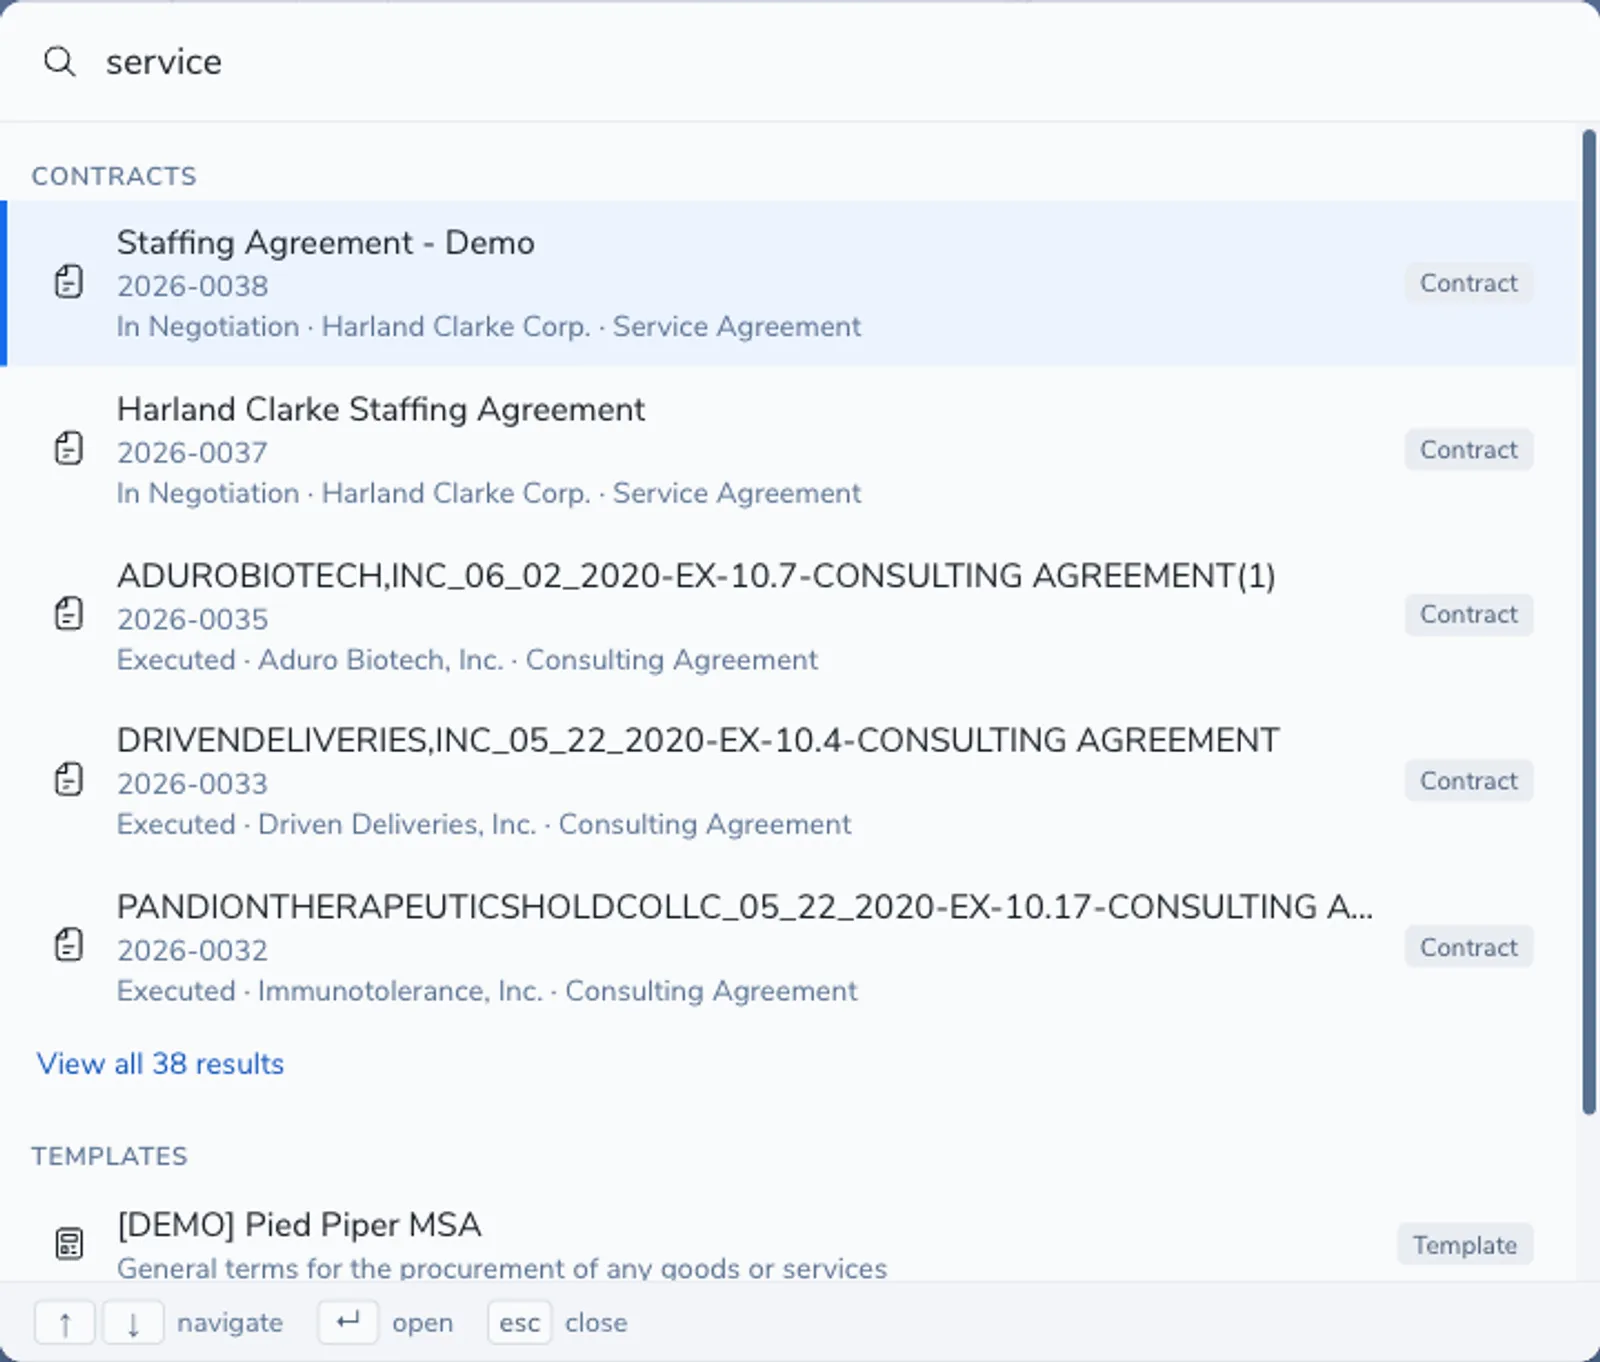This screenshot has width=1600, height=1362.
Task: Click the search field containing 'service'
Action: pos(800,62)
